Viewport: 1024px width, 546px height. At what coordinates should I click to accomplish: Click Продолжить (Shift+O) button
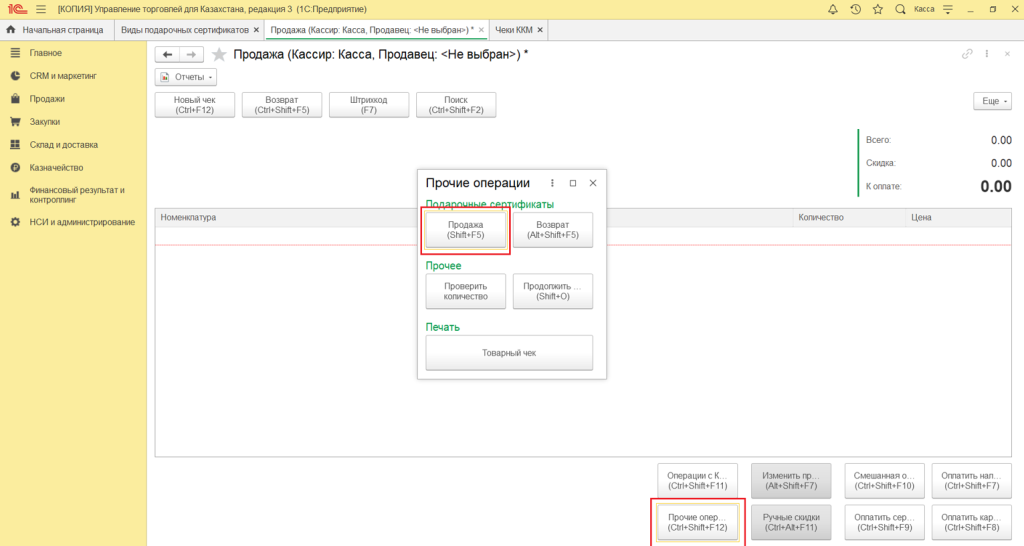point(552,291)
